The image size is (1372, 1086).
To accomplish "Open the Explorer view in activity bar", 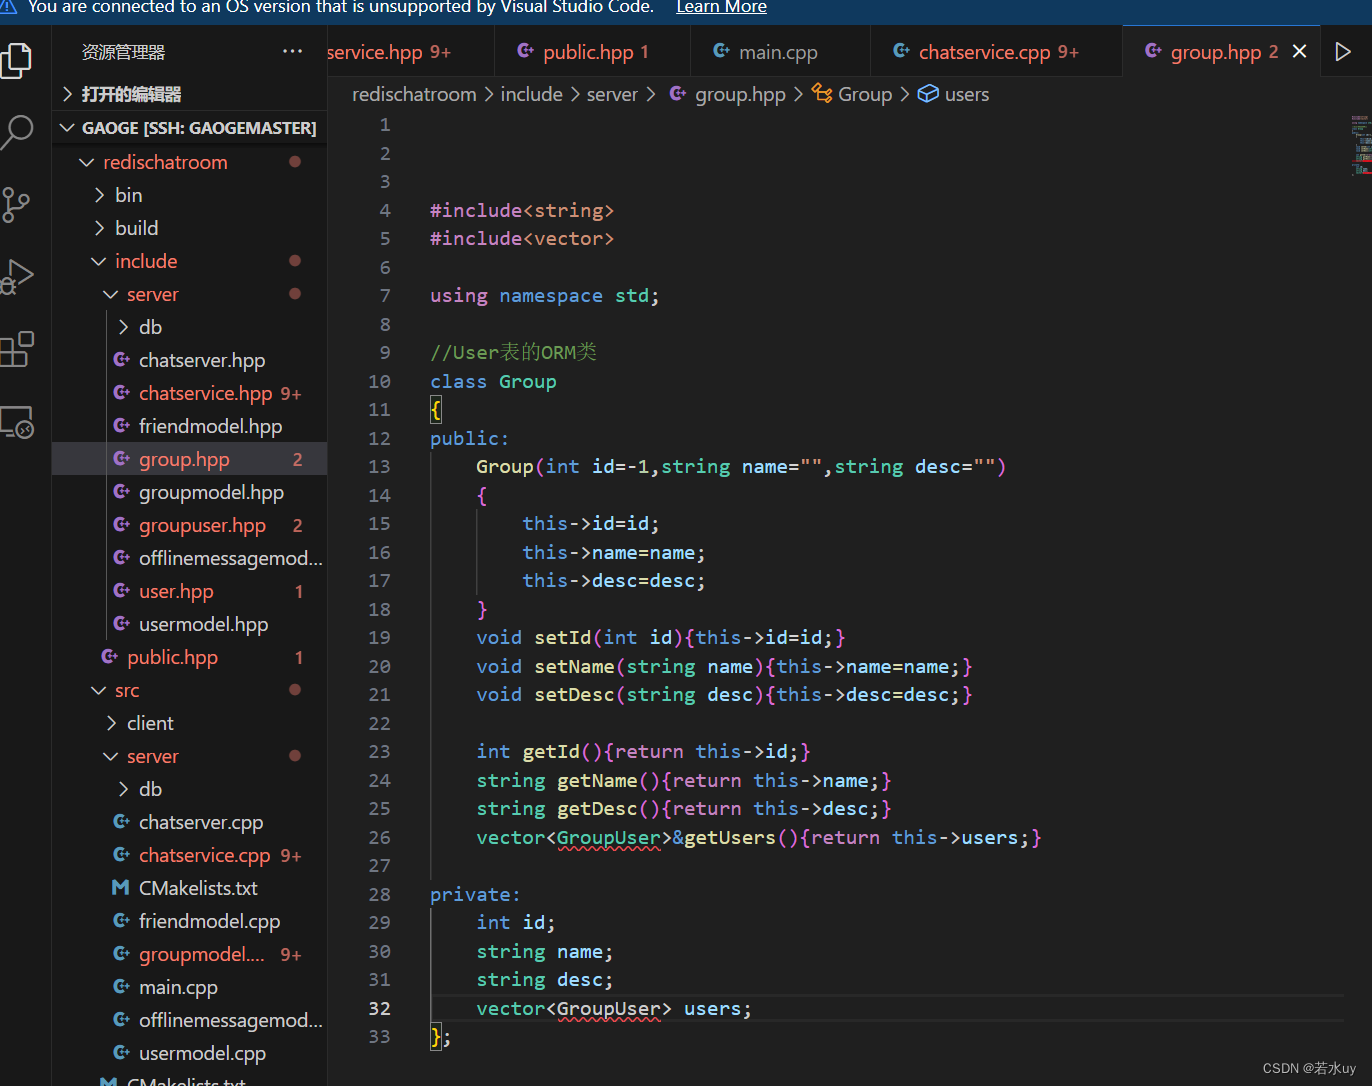I will click(18, 60).
